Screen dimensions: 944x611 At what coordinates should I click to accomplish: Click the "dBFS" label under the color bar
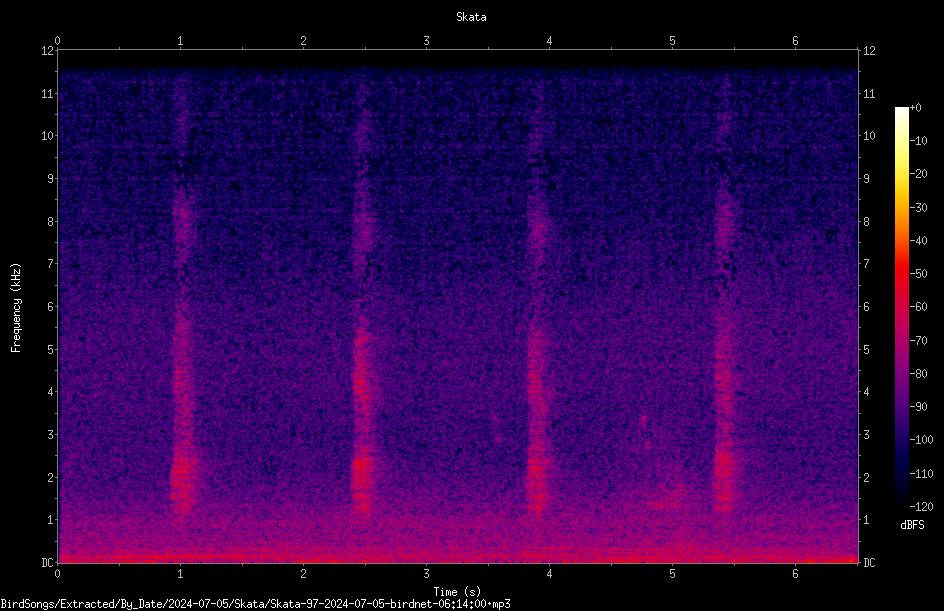pyautogui.click(x=912, y=525)
